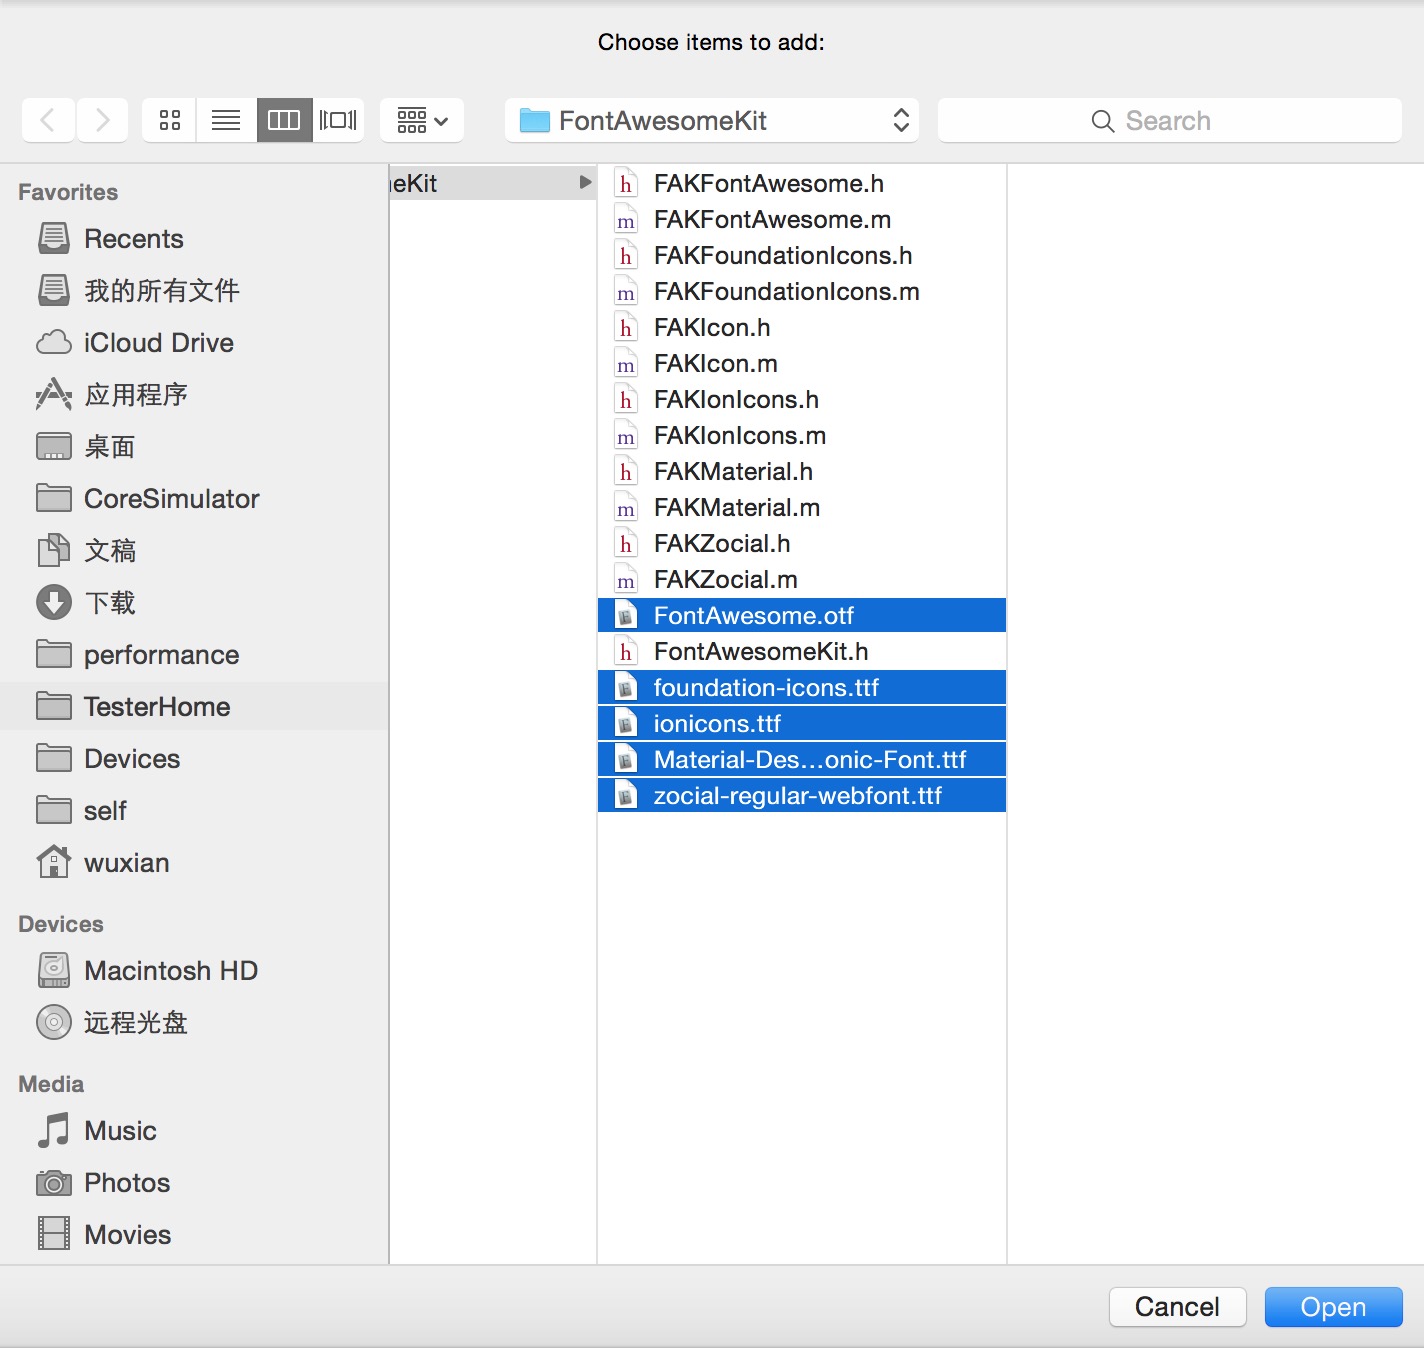1424x1348 pixels.
Task: Open Movies media library
Action: (x=194, y=1235)
